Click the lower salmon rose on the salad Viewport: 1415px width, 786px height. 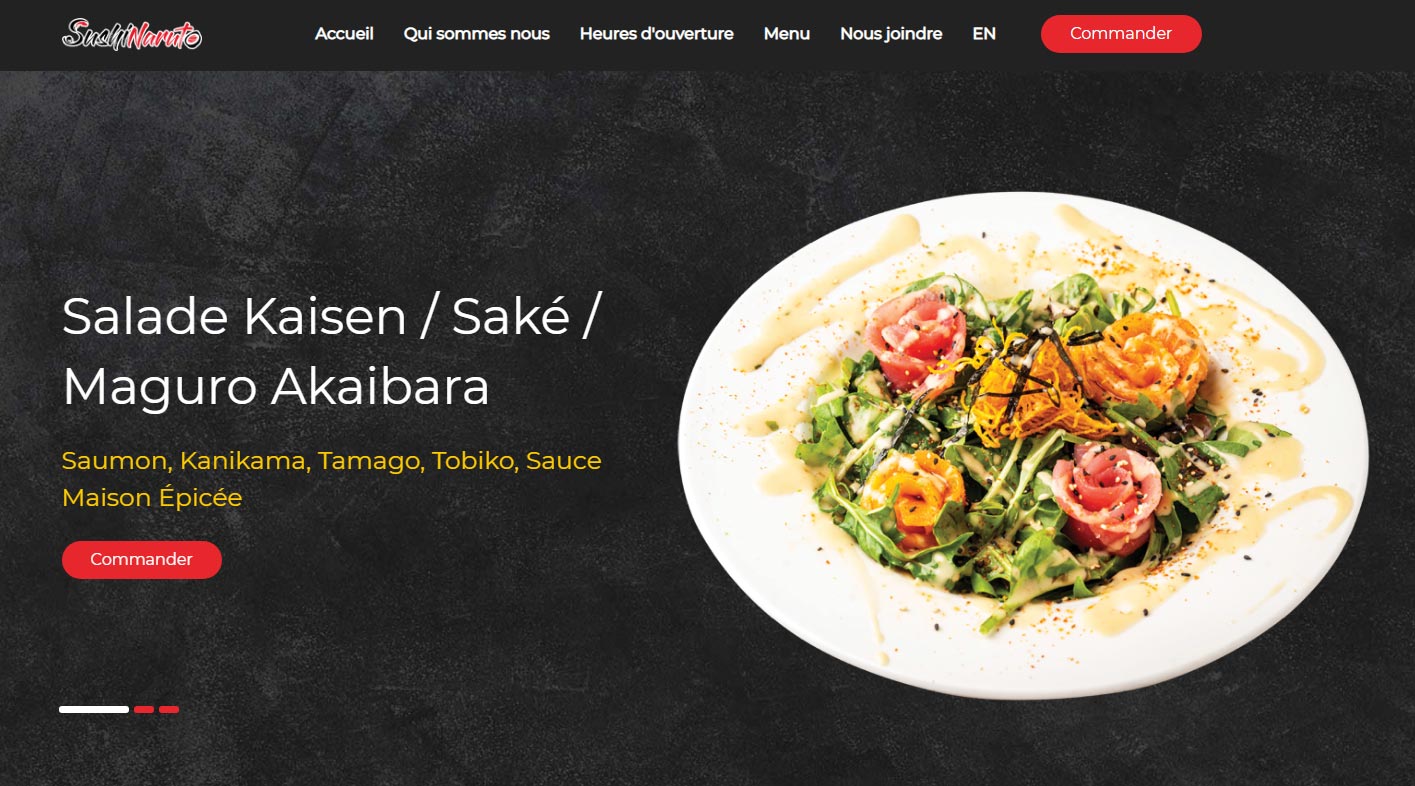click(x=915, y=495)
